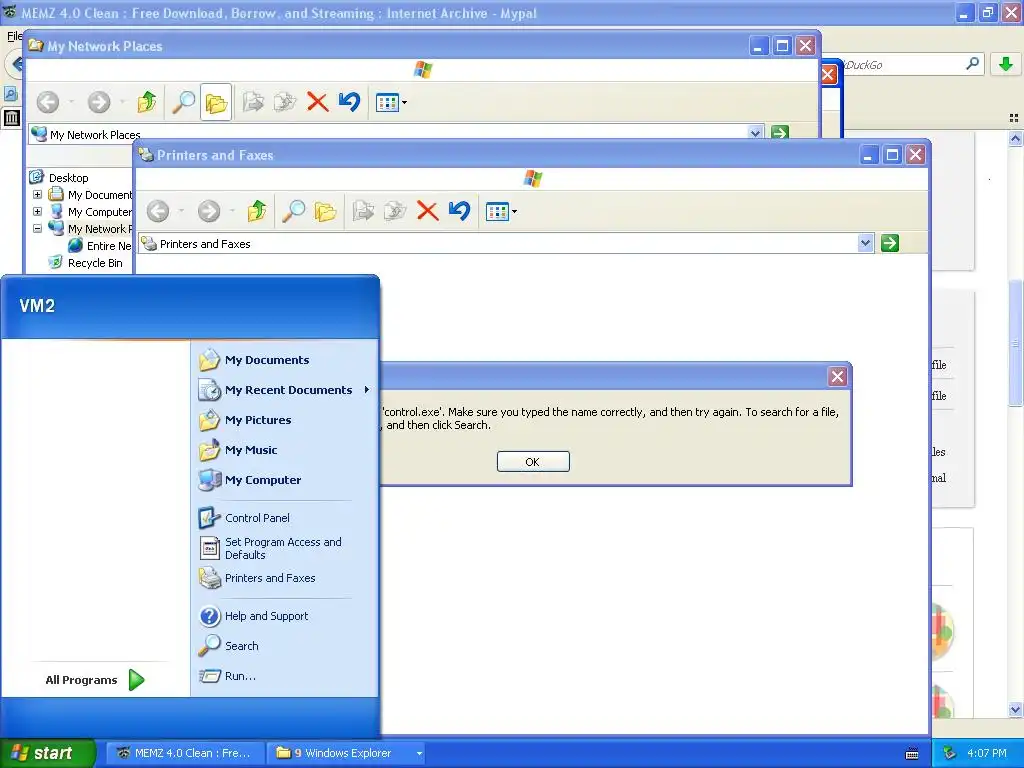Click Search magnifier in My Network Places toolbar
This screenshot has width=1024, height=768.
tap(184, 102)
